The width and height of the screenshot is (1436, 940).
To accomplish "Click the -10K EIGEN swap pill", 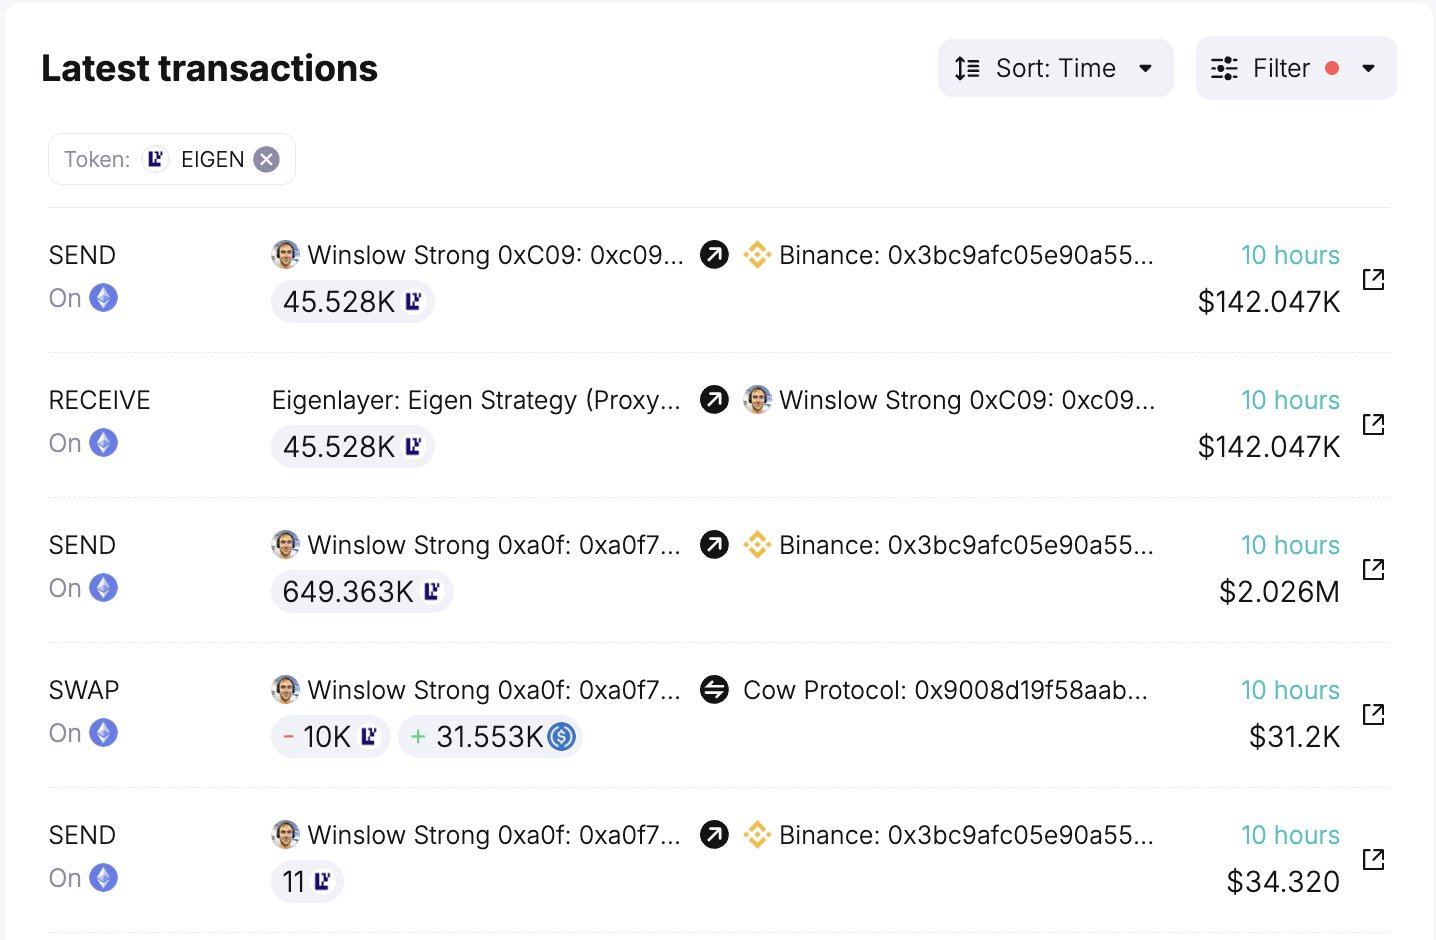I will pos(330,737).
